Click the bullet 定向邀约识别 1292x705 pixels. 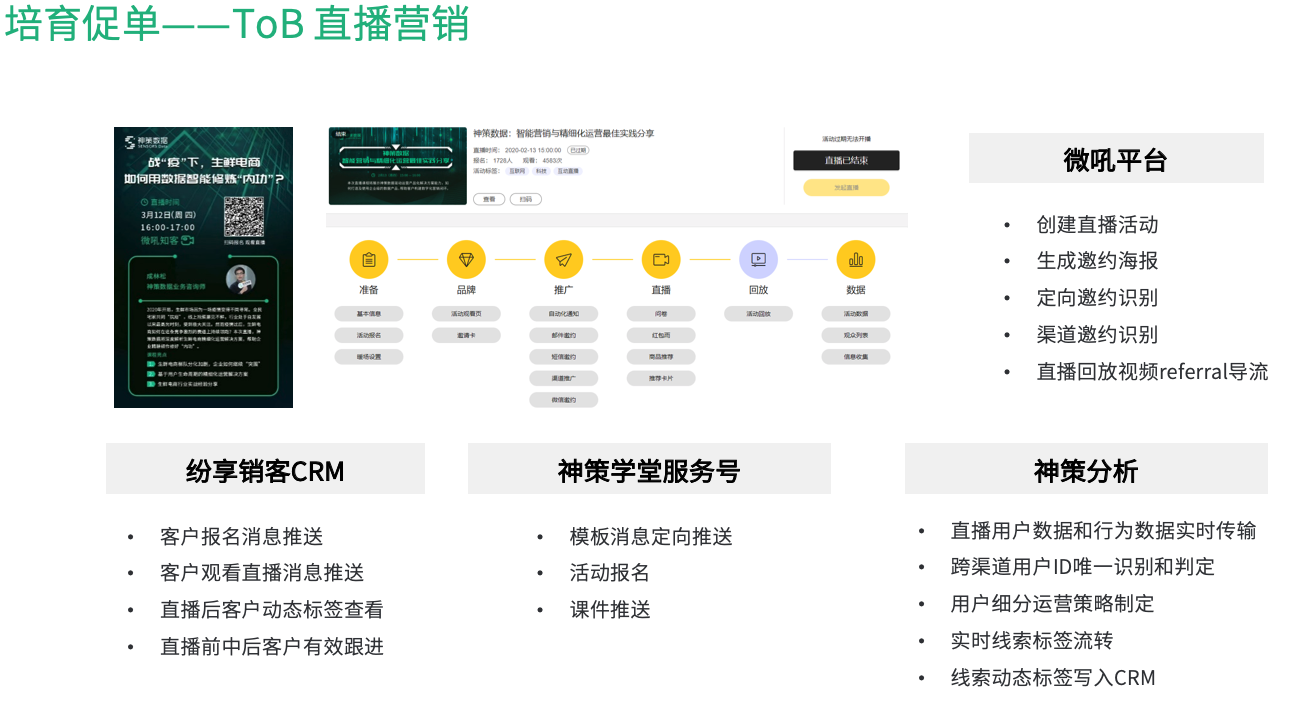(1098, 297)
